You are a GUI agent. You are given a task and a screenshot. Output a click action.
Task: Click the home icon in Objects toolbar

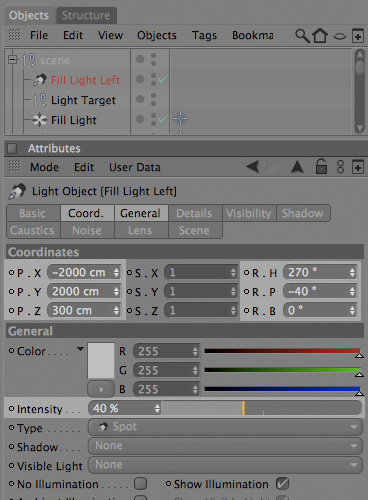[x=320, y=35]
